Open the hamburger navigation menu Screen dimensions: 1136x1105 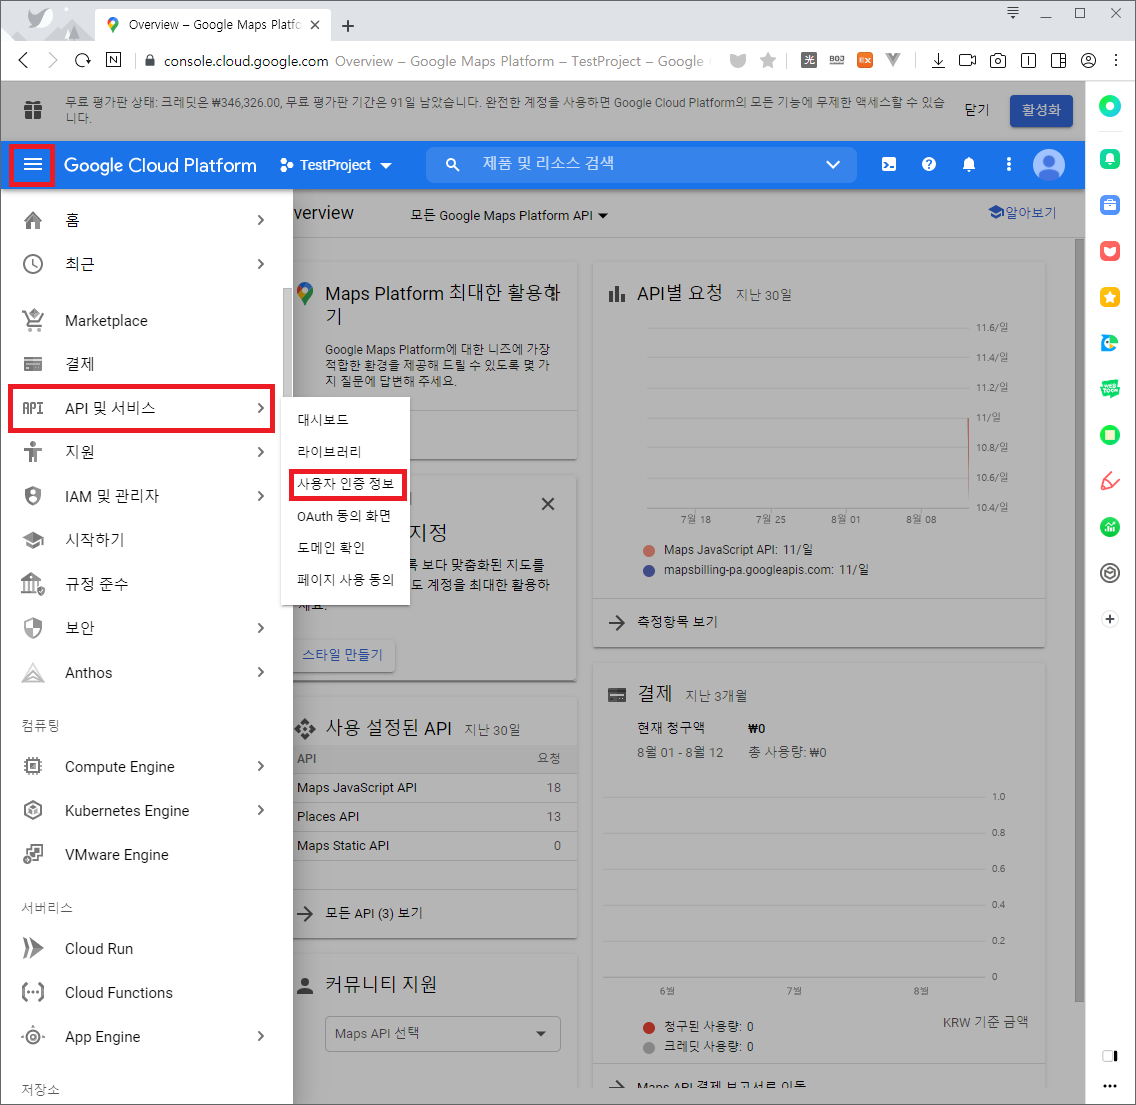point(33,165)
